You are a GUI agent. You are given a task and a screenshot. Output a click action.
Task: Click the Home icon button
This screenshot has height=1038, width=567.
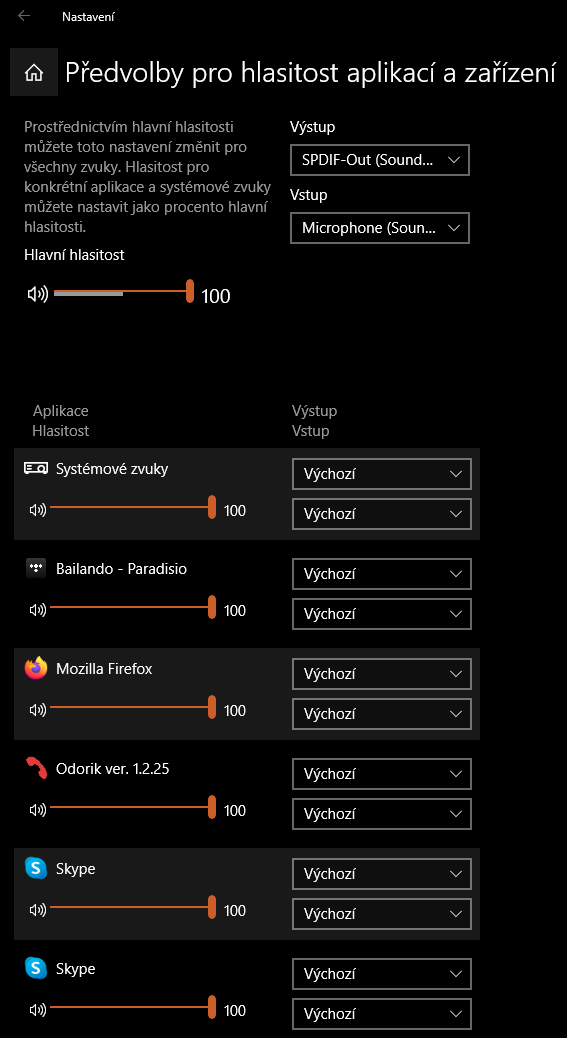(34, 73)
